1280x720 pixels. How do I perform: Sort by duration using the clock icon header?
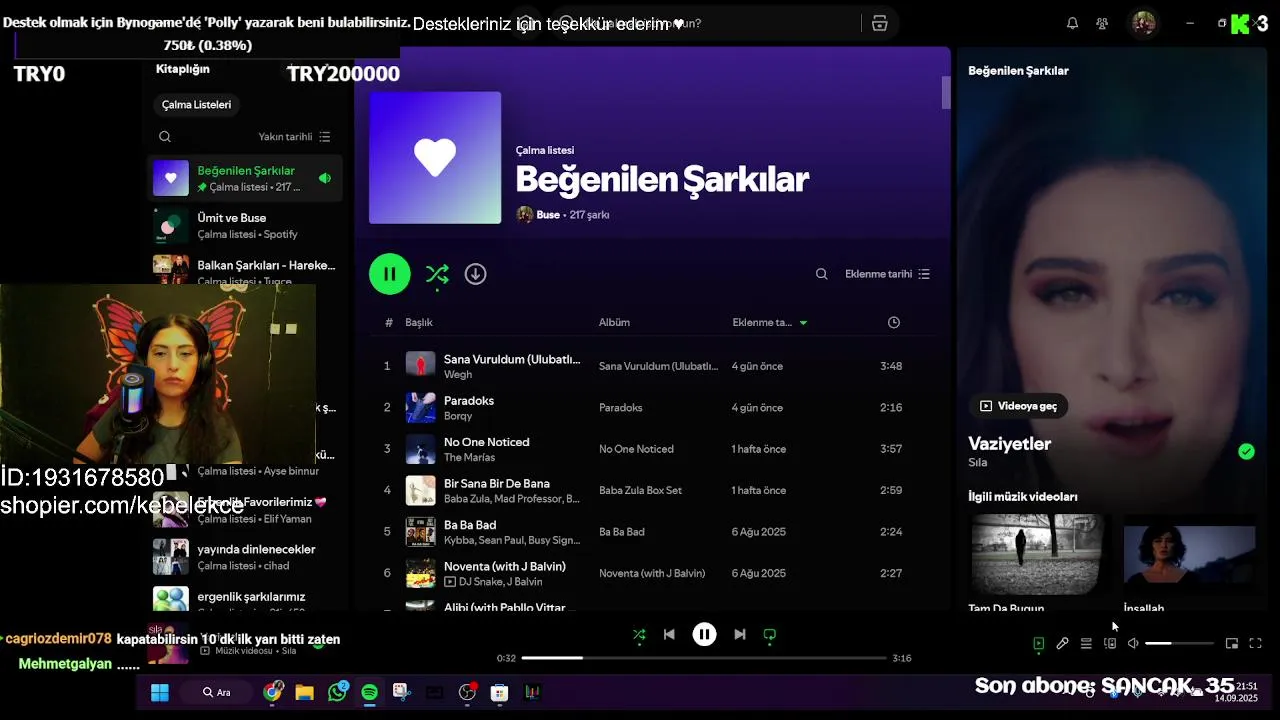coord(894,323)
